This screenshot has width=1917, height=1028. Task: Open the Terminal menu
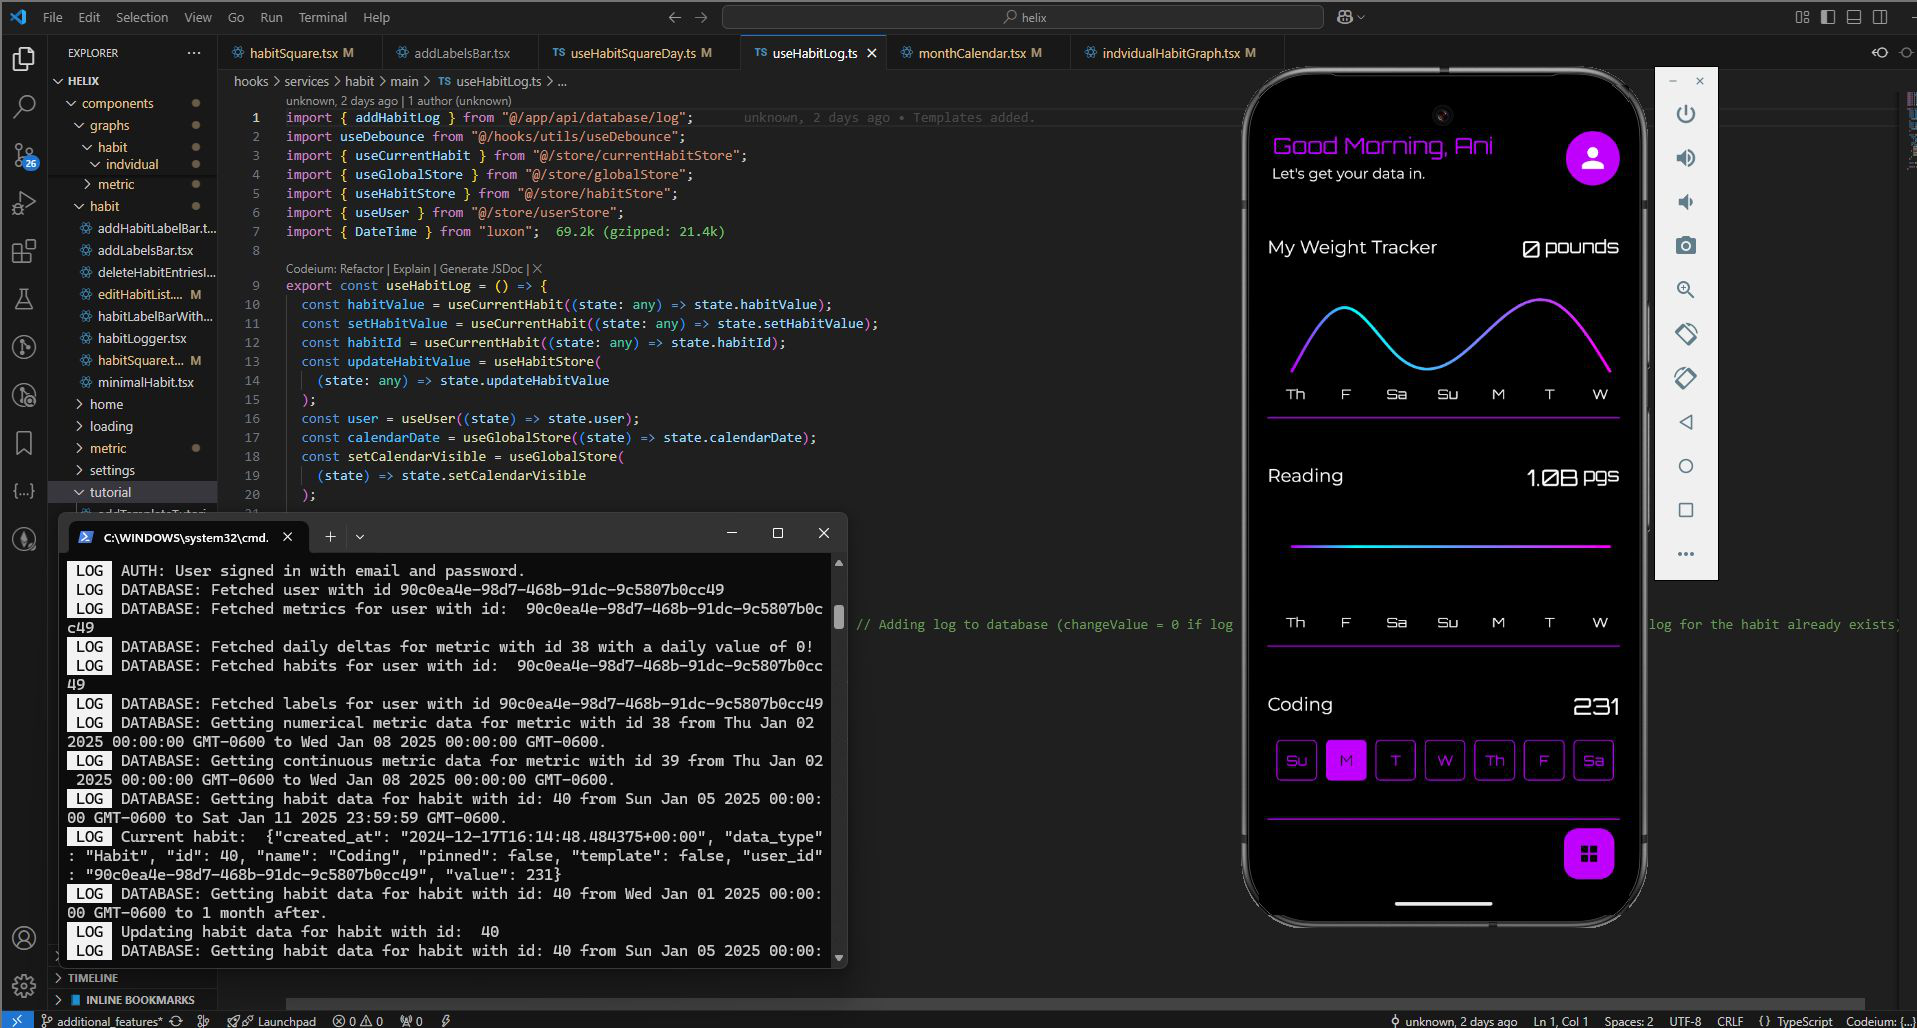pyautogui.click(x=322, y=17)
